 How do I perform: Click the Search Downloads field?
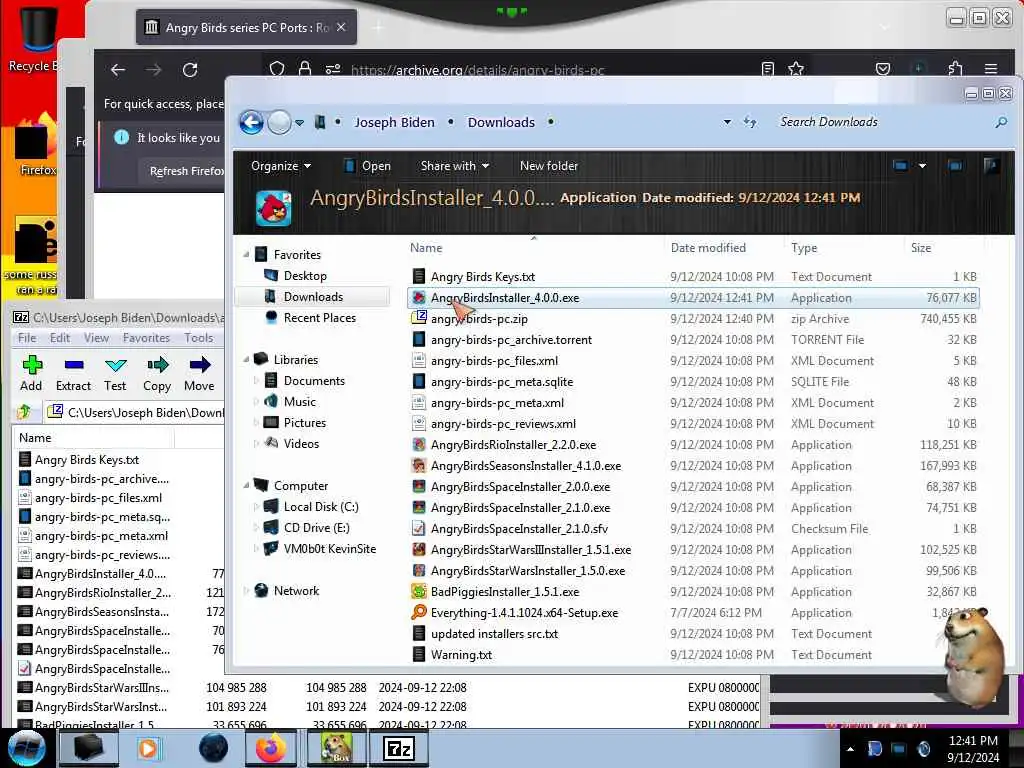(882, 122)
